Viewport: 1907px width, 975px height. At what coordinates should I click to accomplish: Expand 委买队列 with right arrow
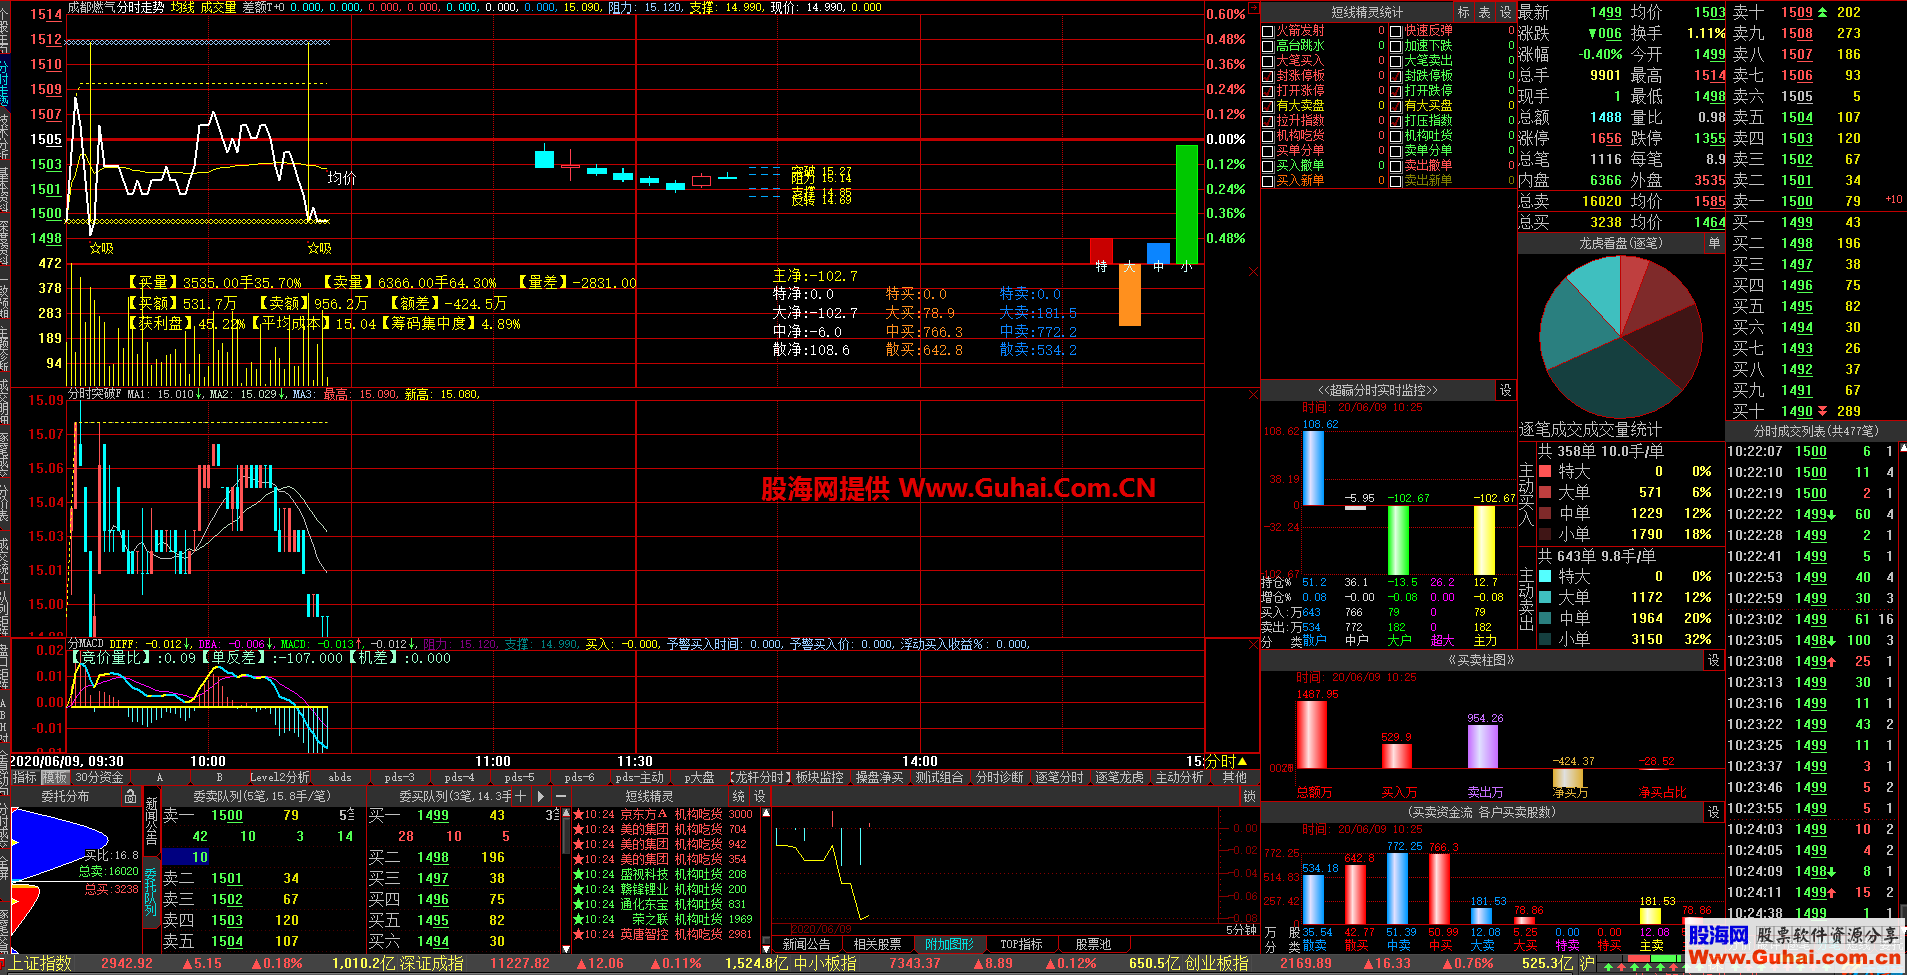point(541,796)
